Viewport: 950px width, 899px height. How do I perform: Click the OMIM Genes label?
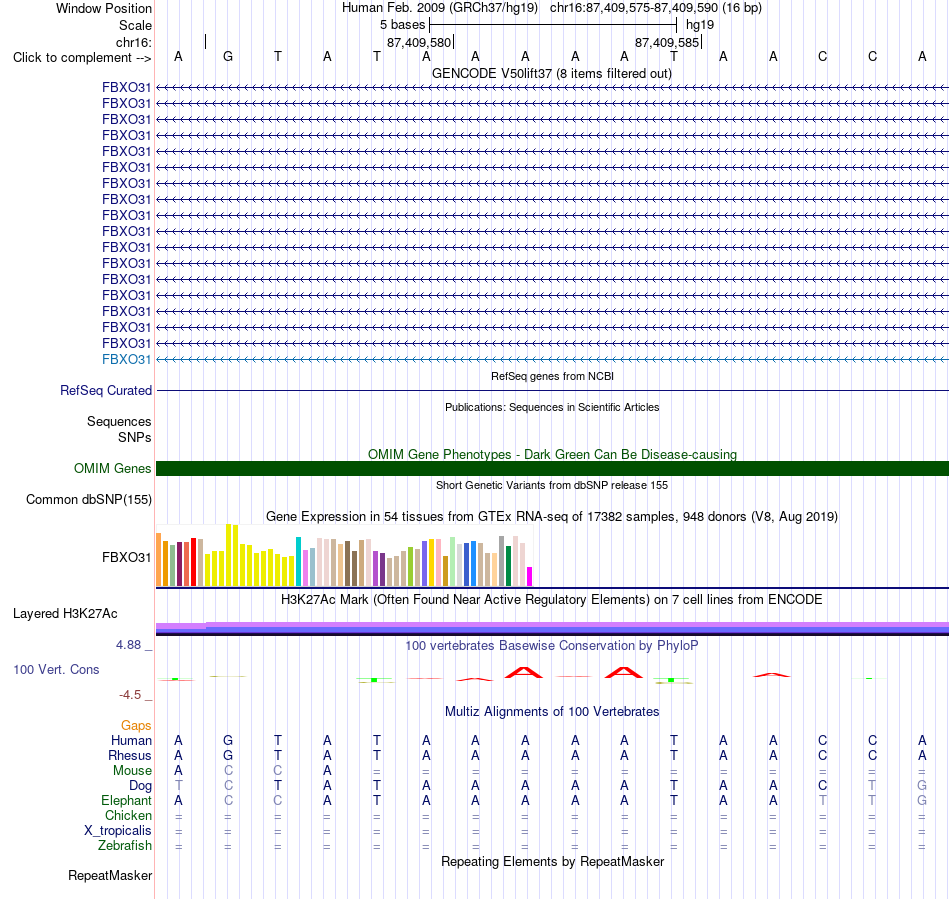(x=112, y=468)
